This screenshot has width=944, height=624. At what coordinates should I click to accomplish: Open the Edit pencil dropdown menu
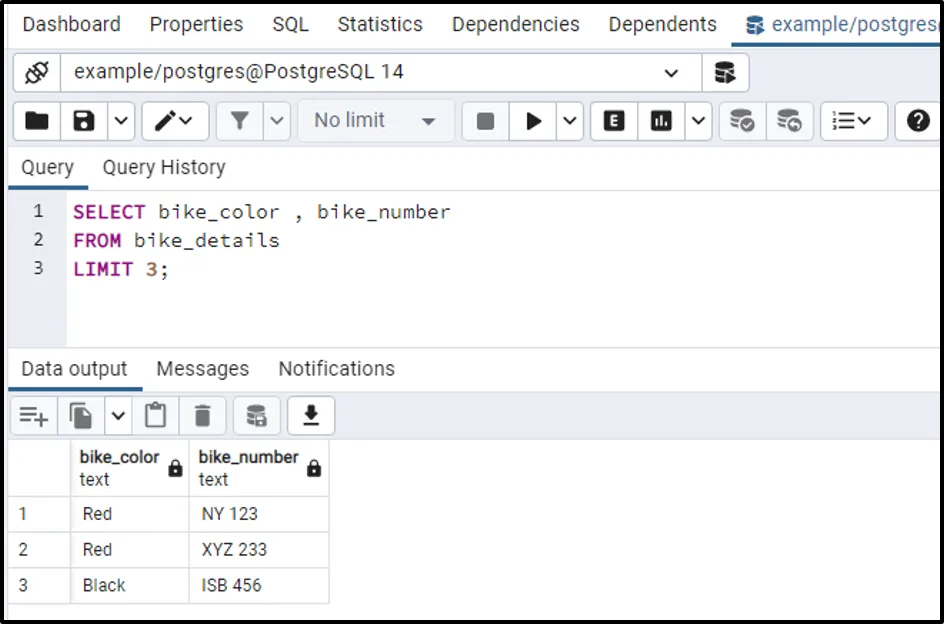[175, 121]
